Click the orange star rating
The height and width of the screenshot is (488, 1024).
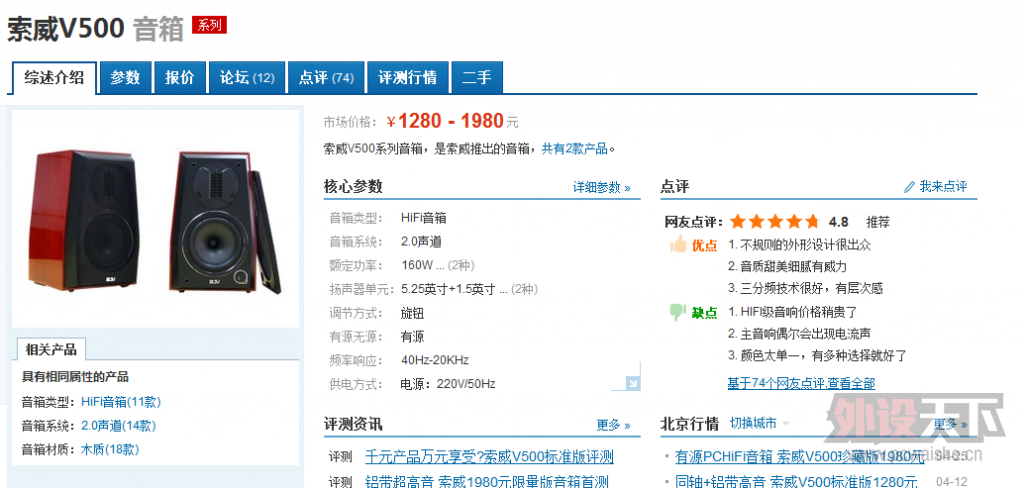pos(775,221)
